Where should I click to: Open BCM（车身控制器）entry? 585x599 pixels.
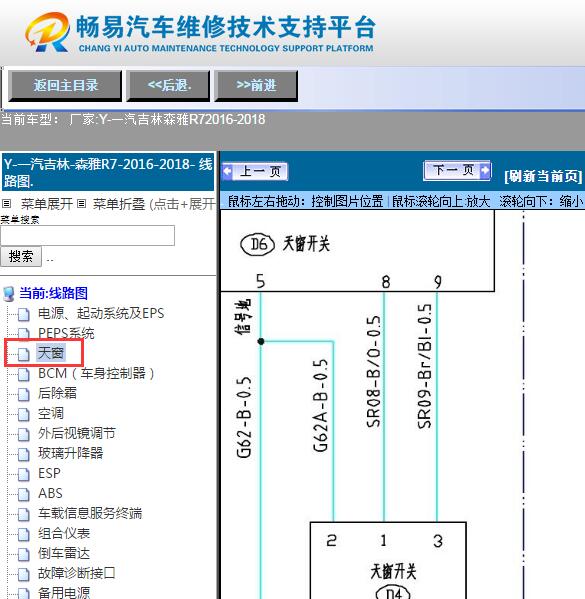[96, 373]
